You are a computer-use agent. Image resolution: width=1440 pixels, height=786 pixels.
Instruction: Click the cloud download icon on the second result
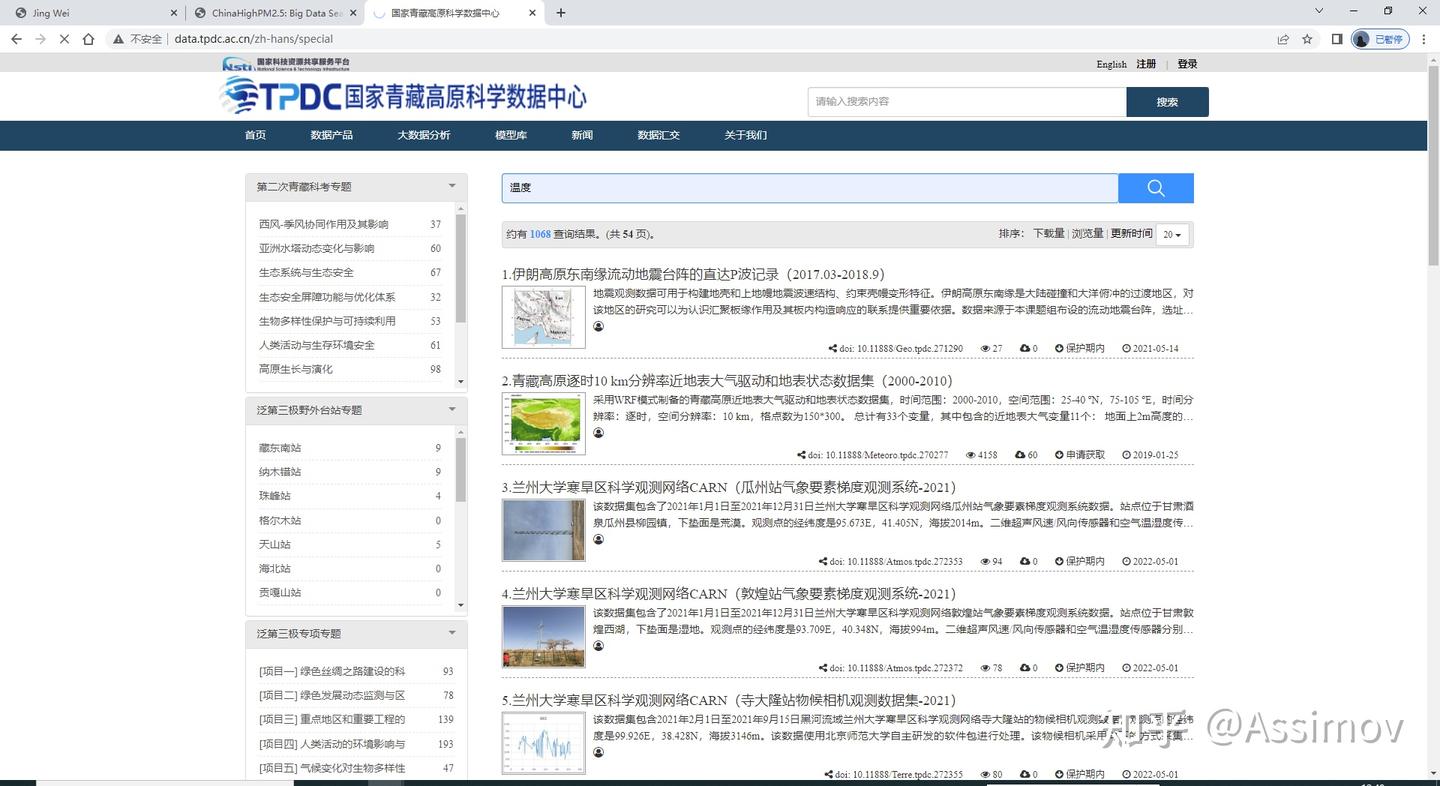coord(1018,454)
